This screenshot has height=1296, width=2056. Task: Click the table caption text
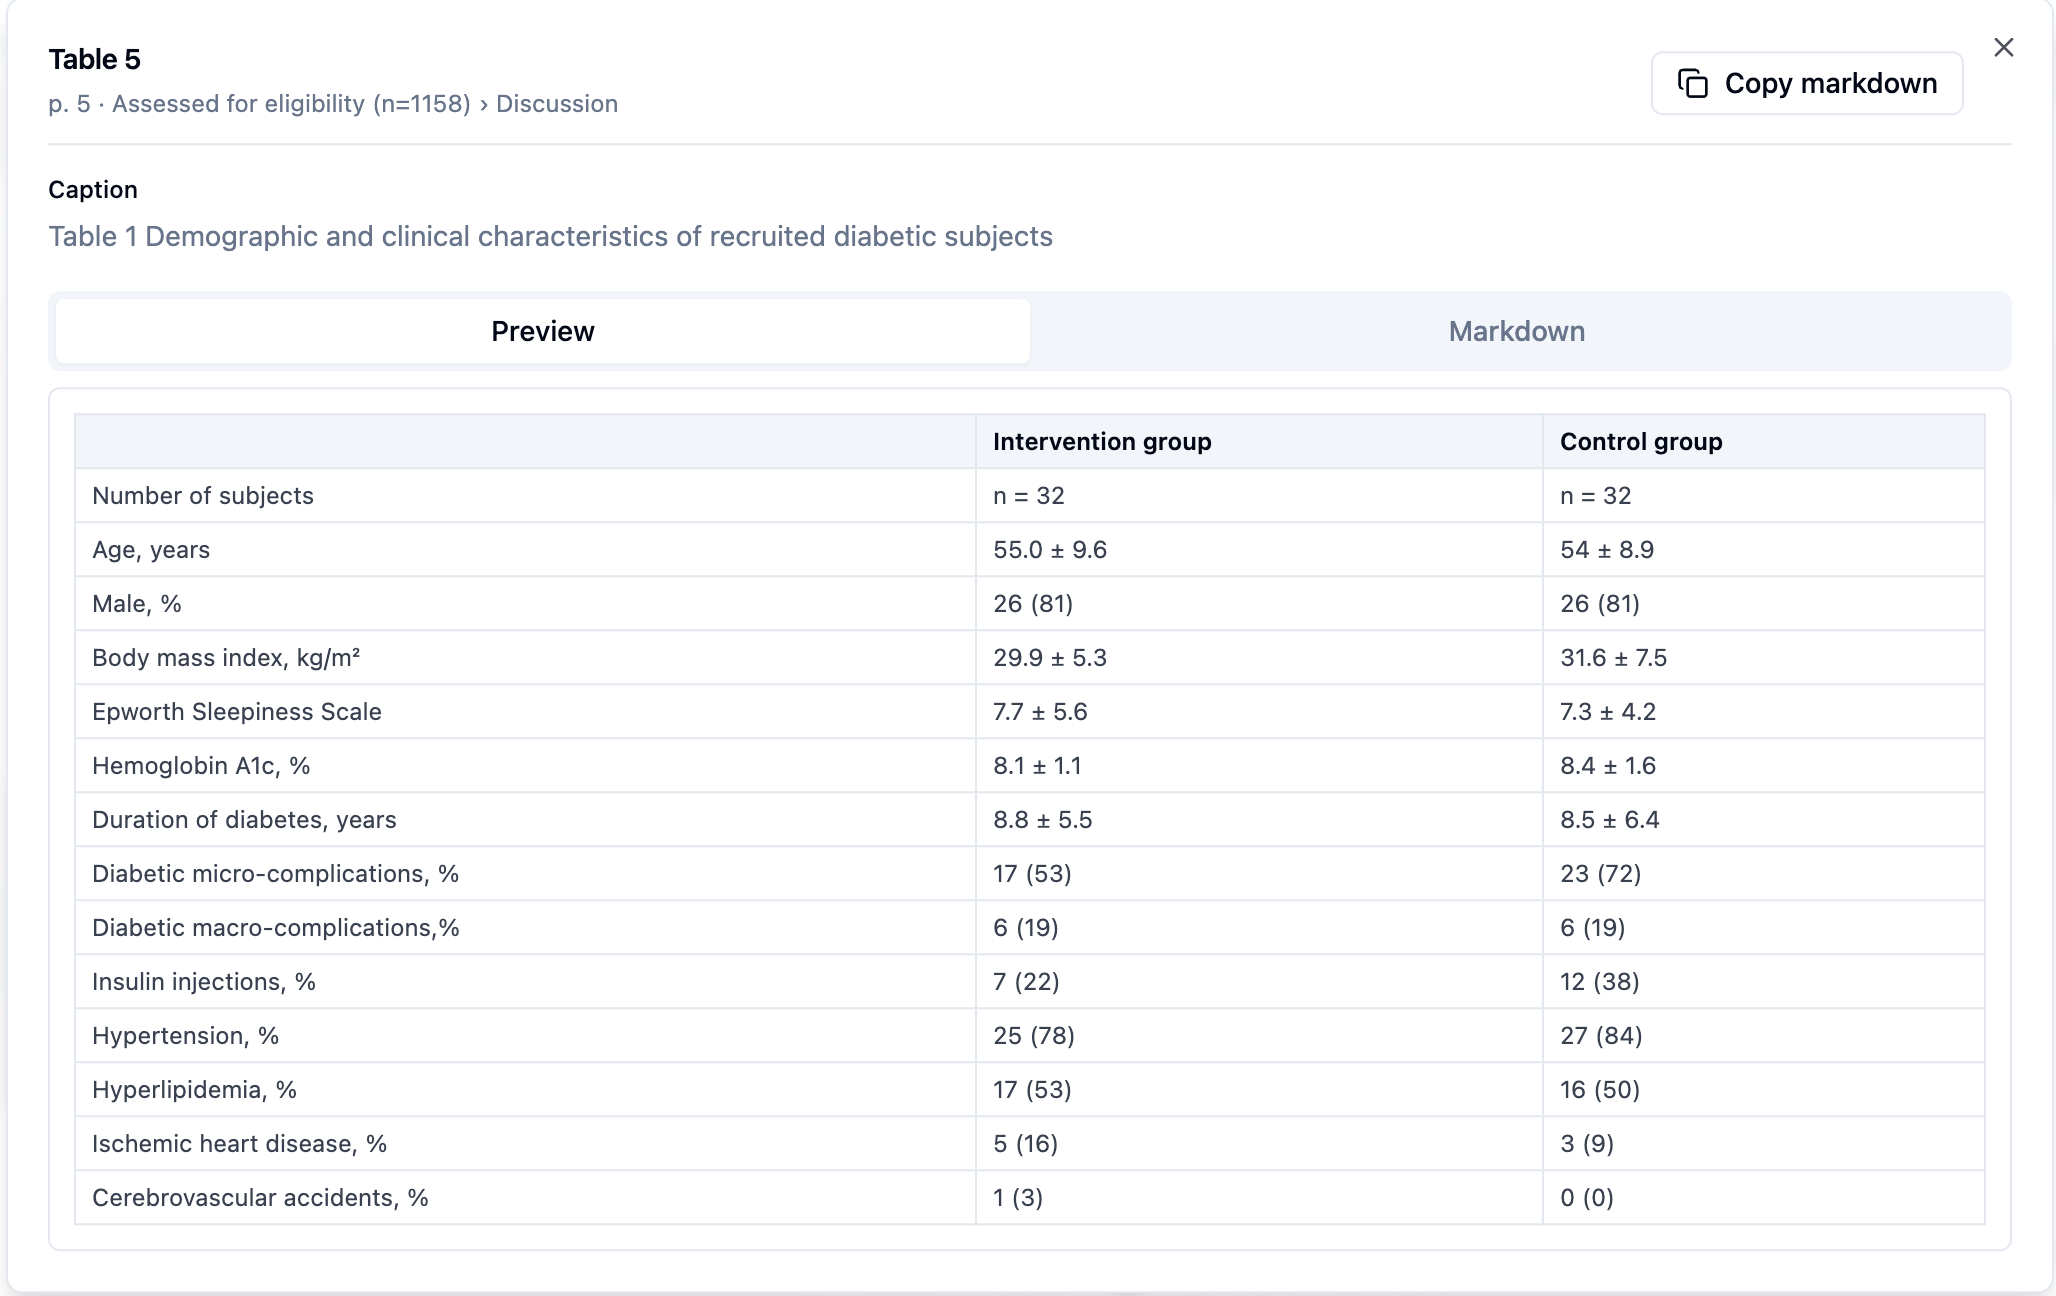[550, 237]
